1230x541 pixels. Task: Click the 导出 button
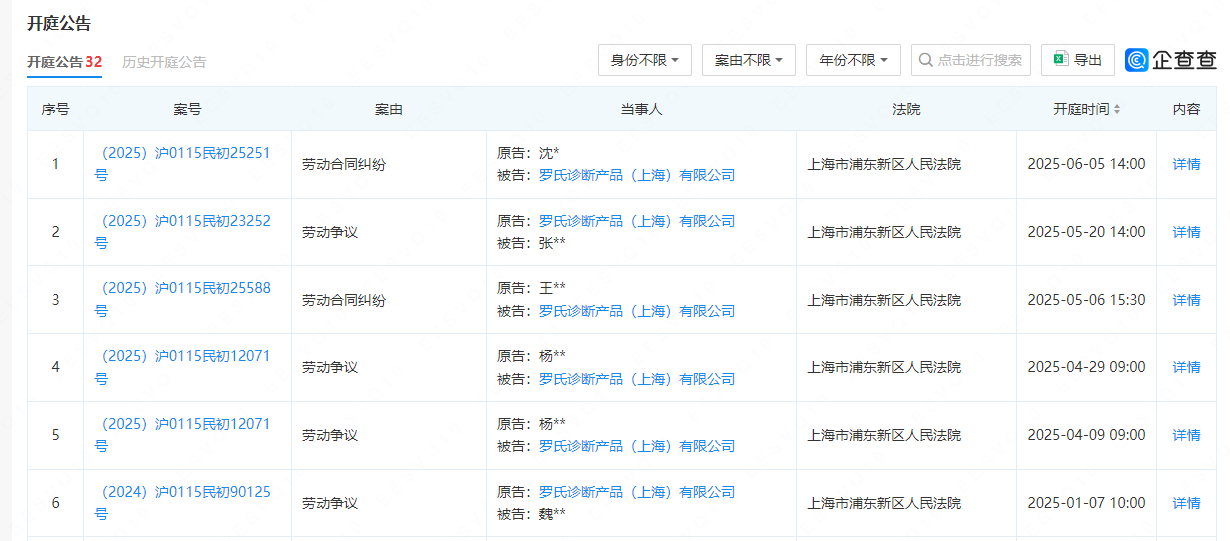(x=1078, y=60)
